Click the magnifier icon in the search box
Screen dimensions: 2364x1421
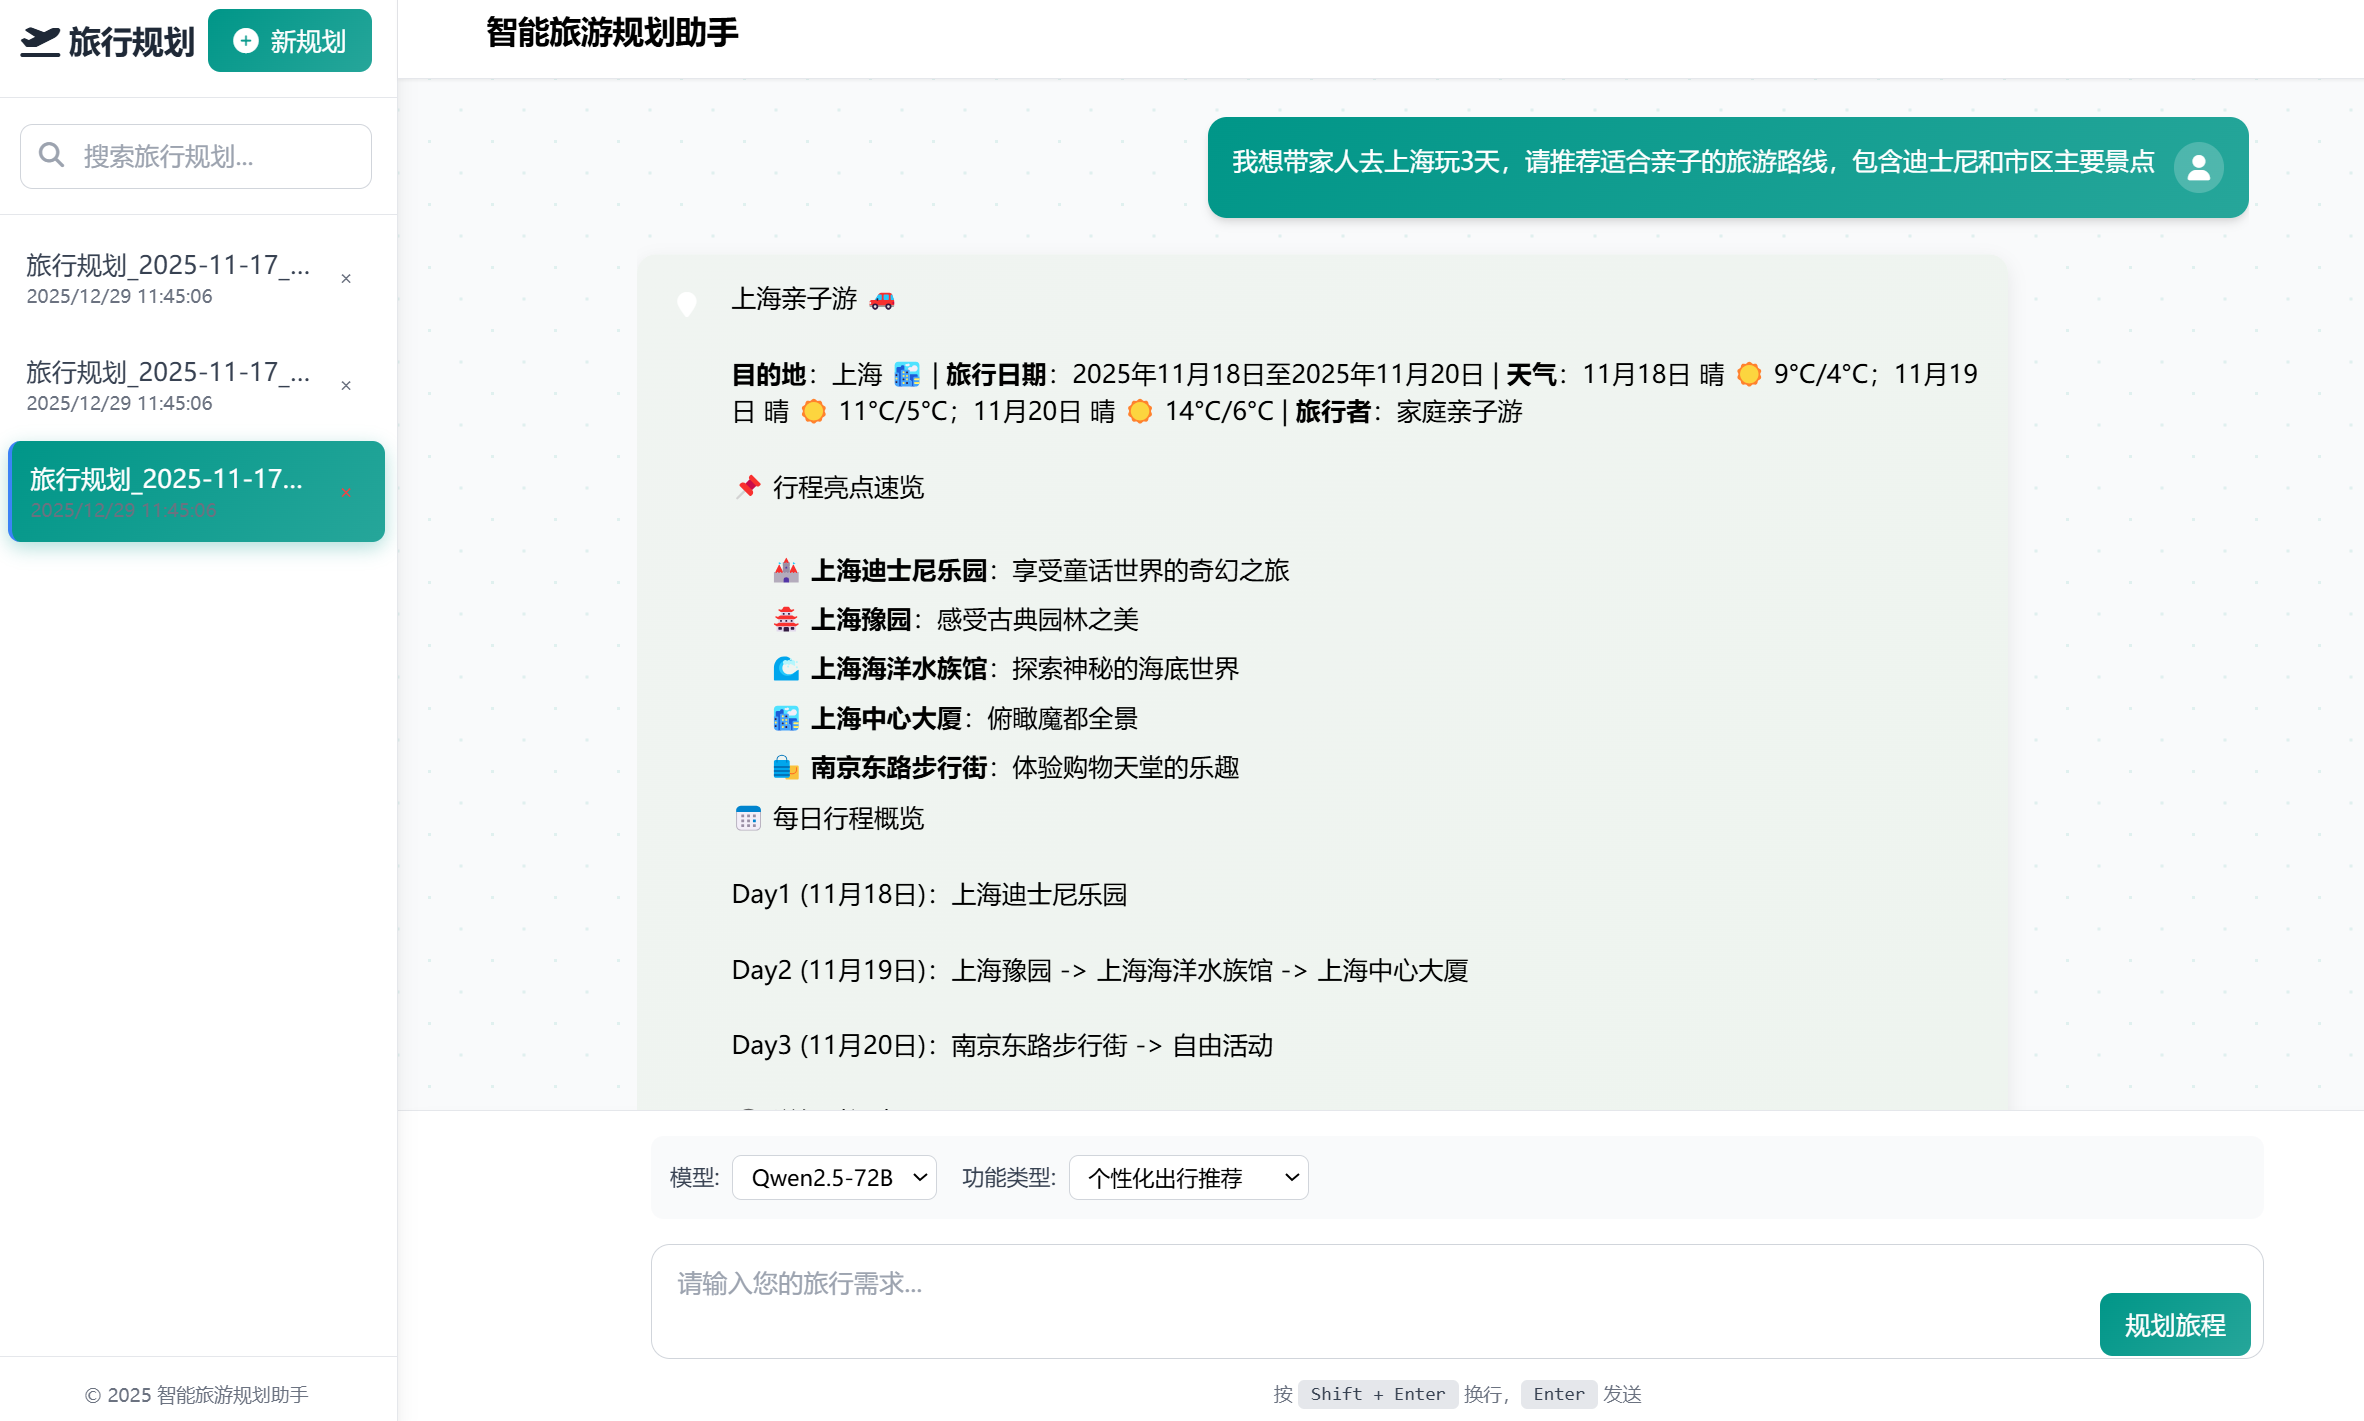point(52,155)
